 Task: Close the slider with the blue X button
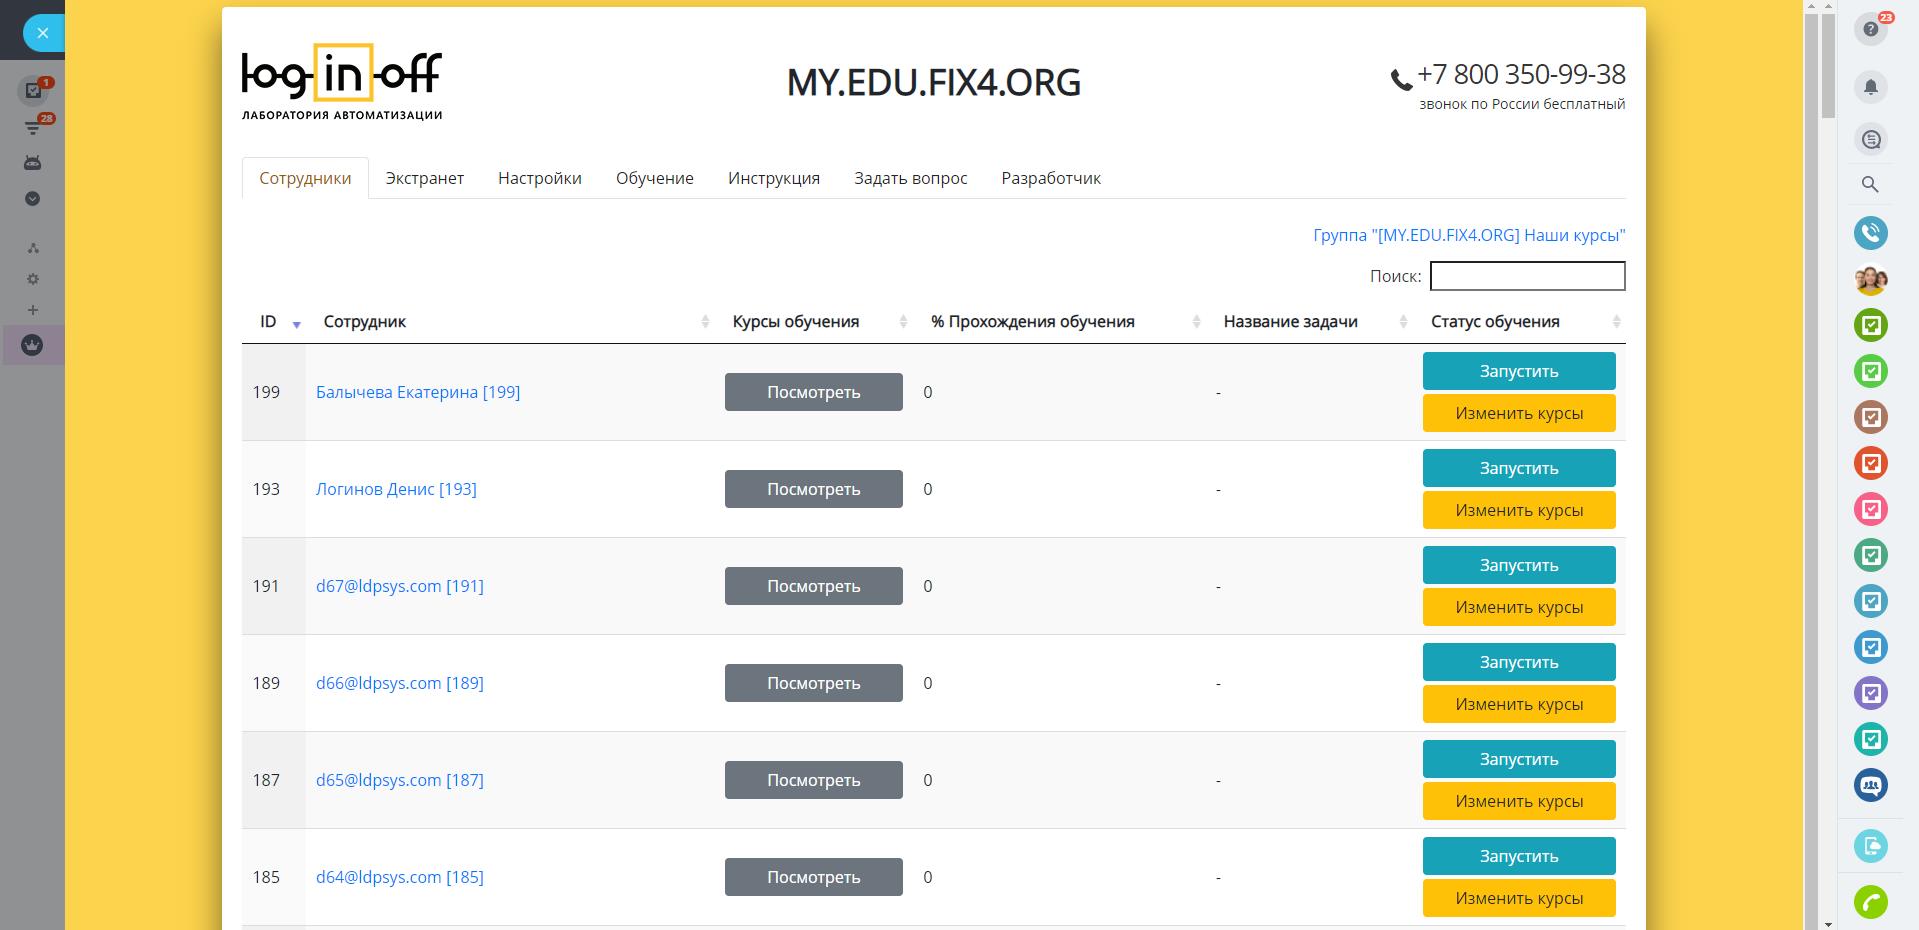coord(42,33)
